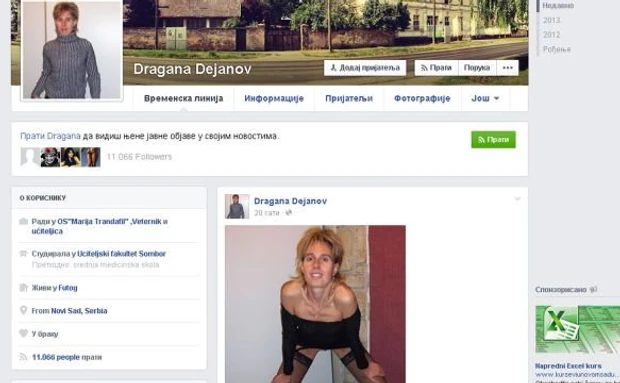
Task: Click the Порука message button
Action: tap(477, 68)
